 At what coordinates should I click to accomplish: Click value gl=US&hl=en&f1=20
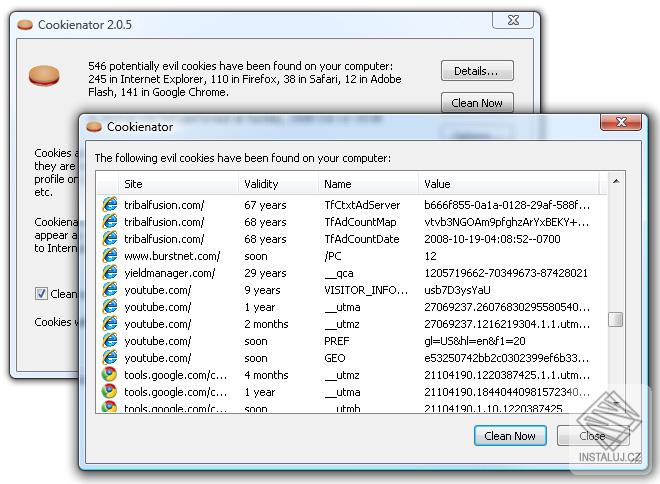pyautogui.click(x=475, y=341)
